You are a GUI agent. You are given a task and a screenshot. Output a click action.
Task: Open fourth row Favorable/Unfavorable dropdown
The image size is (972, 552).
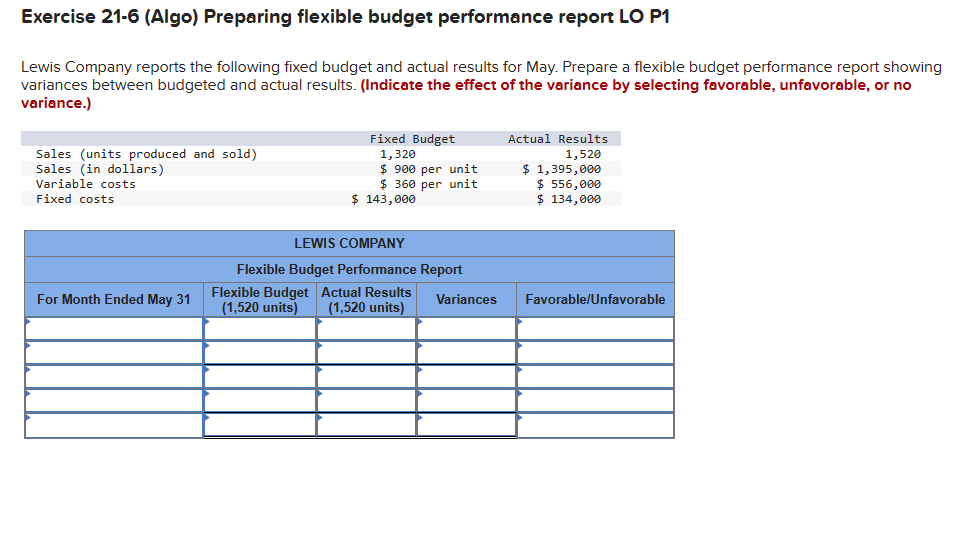pyautogui.click(x=595, y=400)
